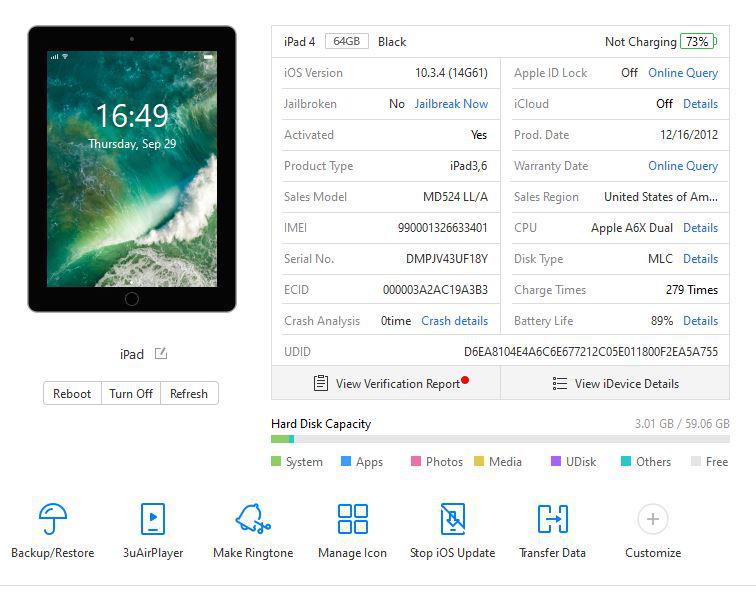Refresh the device information
The width and height of the screenshot is (756, 592).
click(189, 393)
